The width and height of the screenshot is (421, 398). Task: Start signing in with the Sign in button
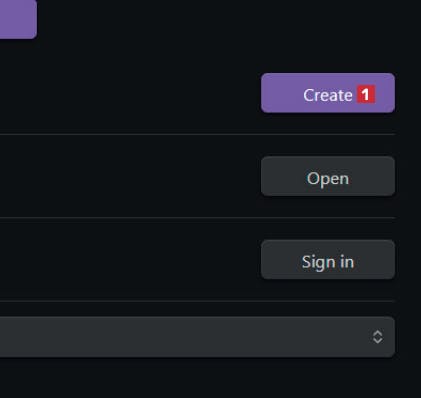tap(328, 260)
